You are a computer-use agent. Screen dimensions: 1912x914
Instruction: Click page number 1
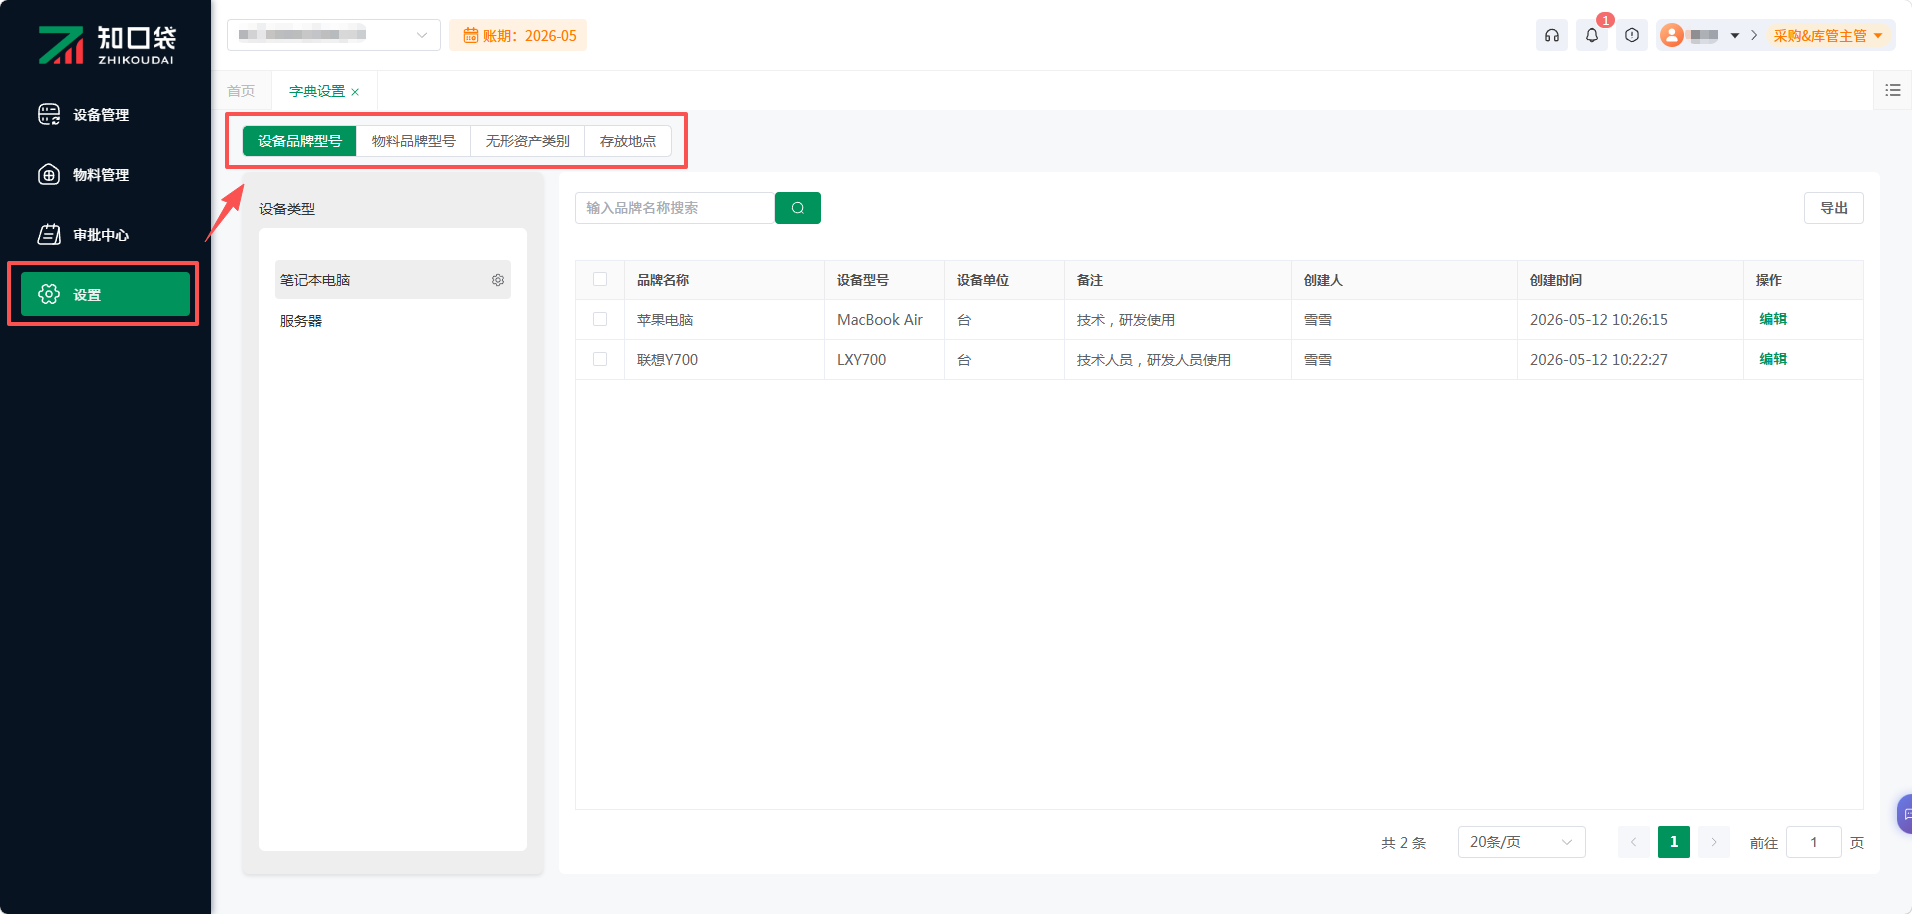tap(1674, 842)
